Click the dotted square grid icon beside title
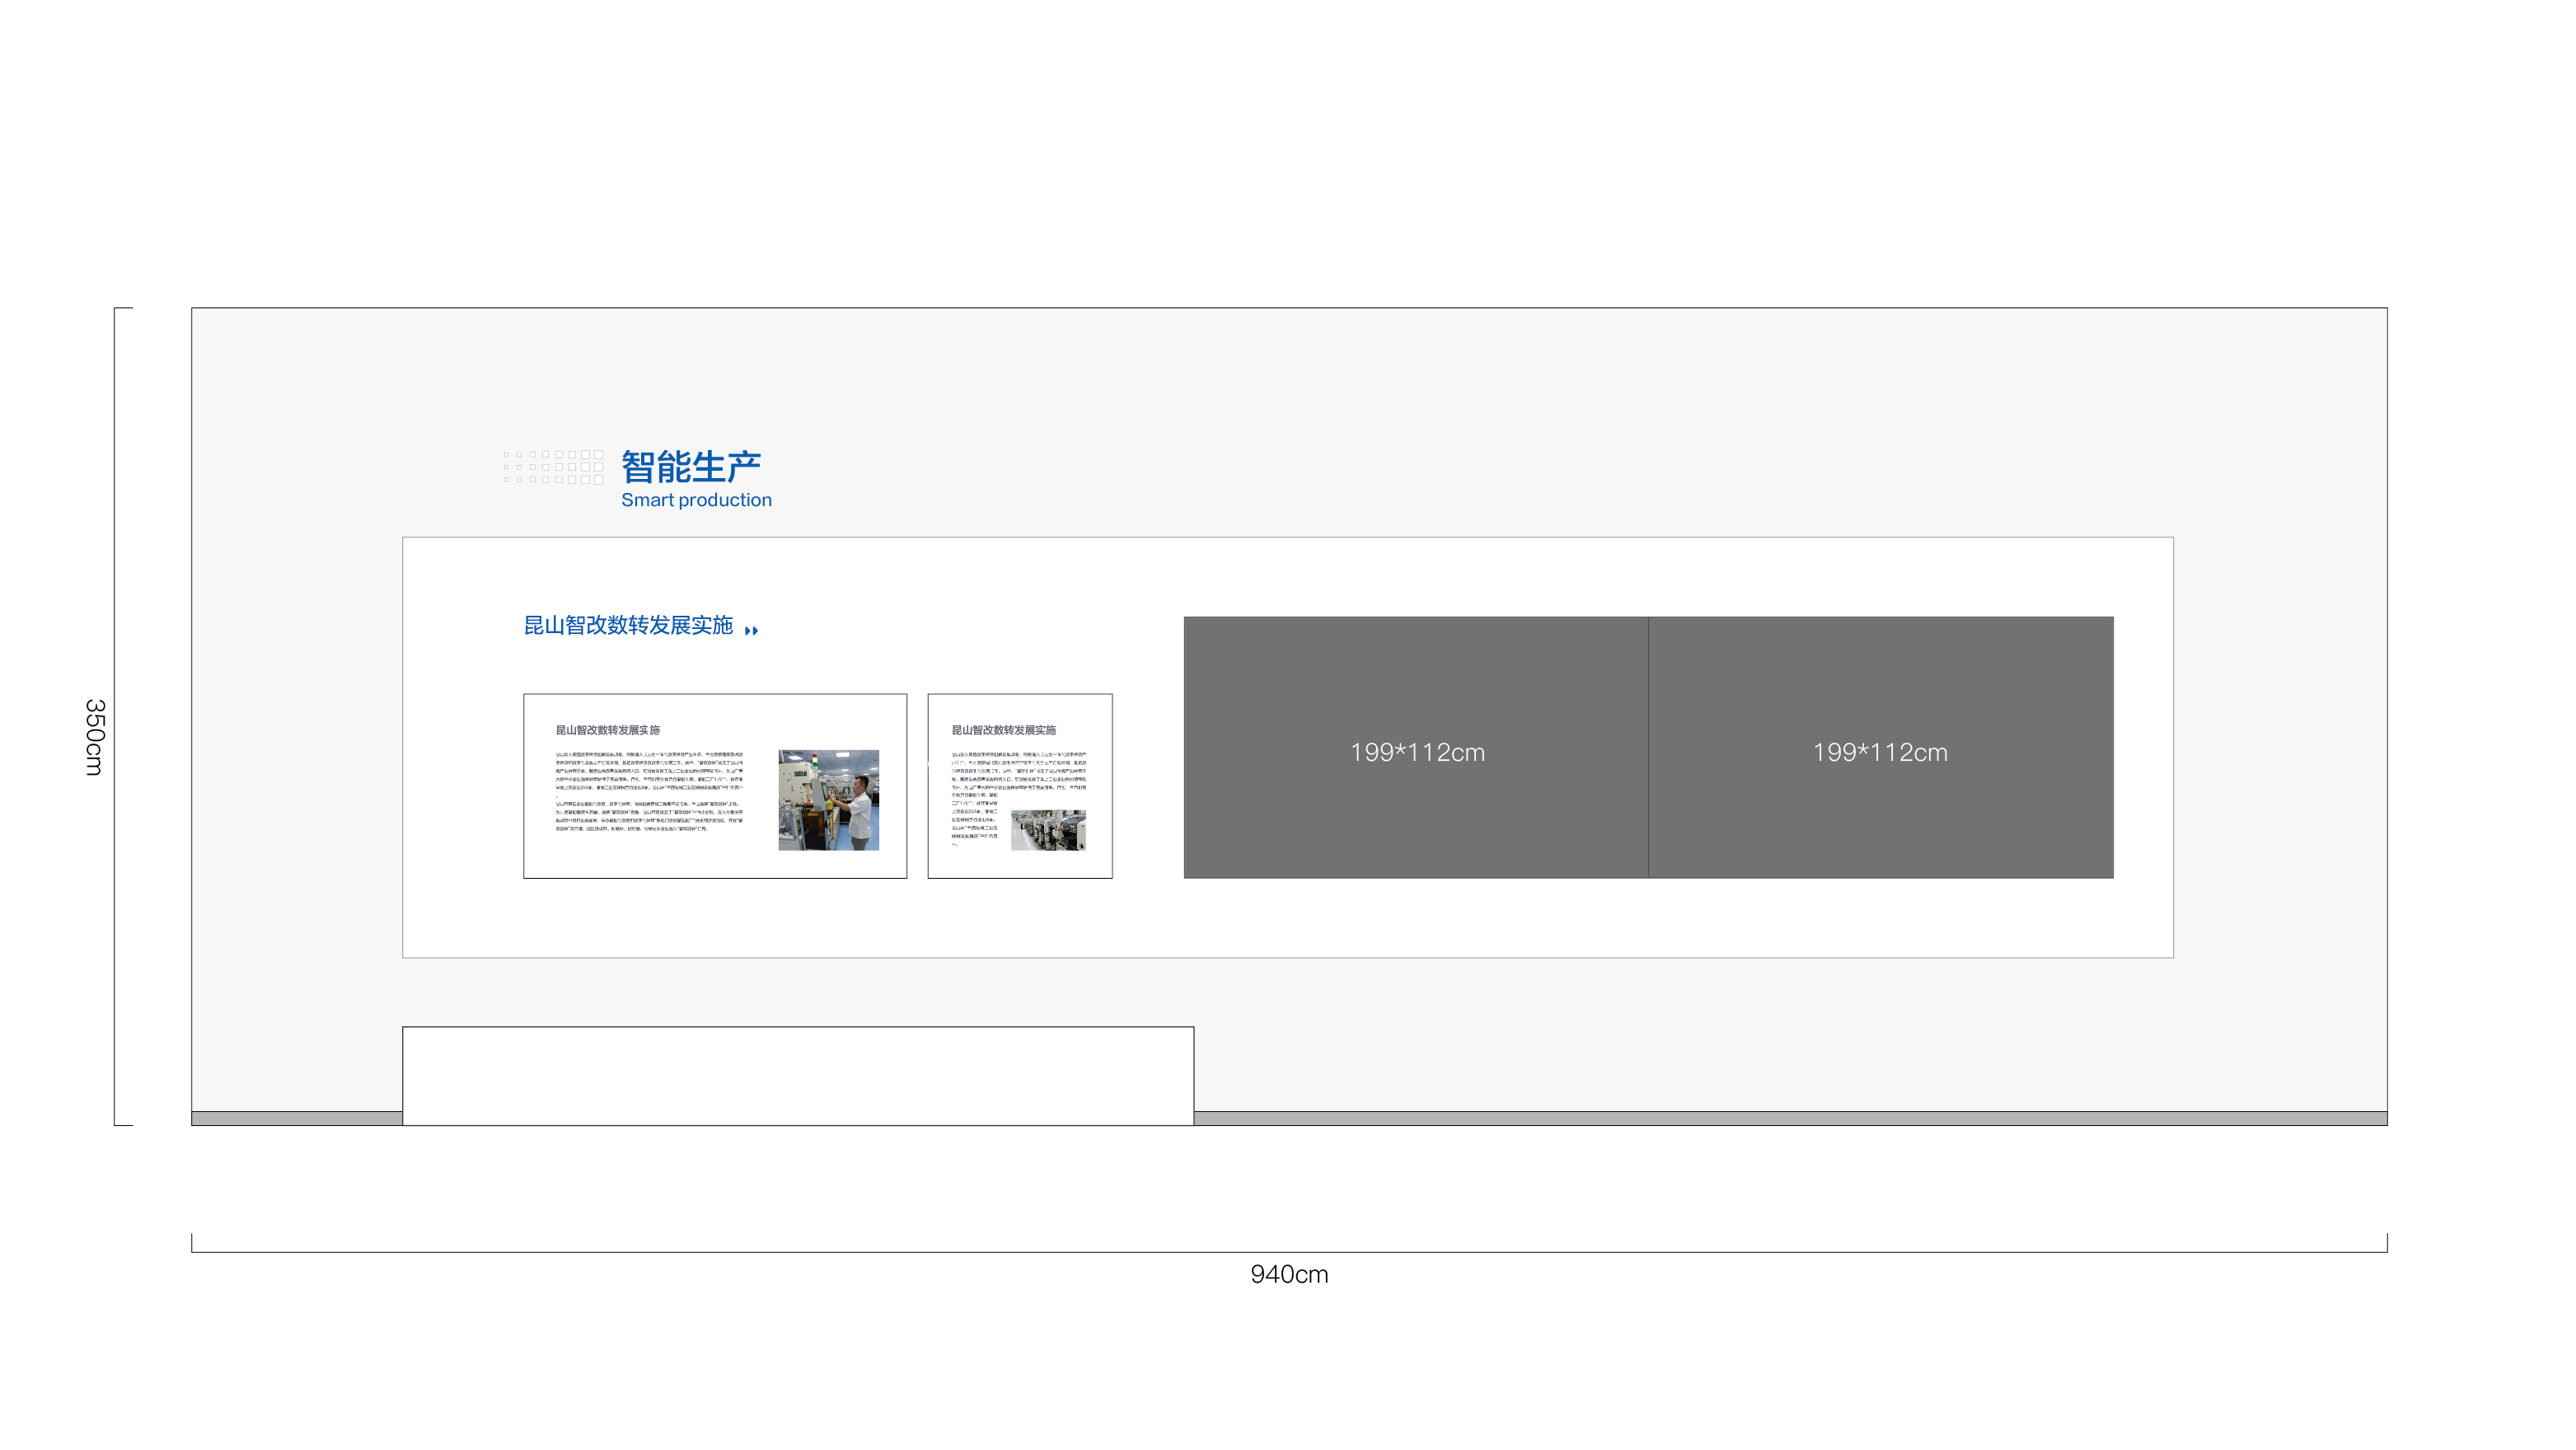Viewport: 2576px width, 1450px height. click(x=553, y=467)
